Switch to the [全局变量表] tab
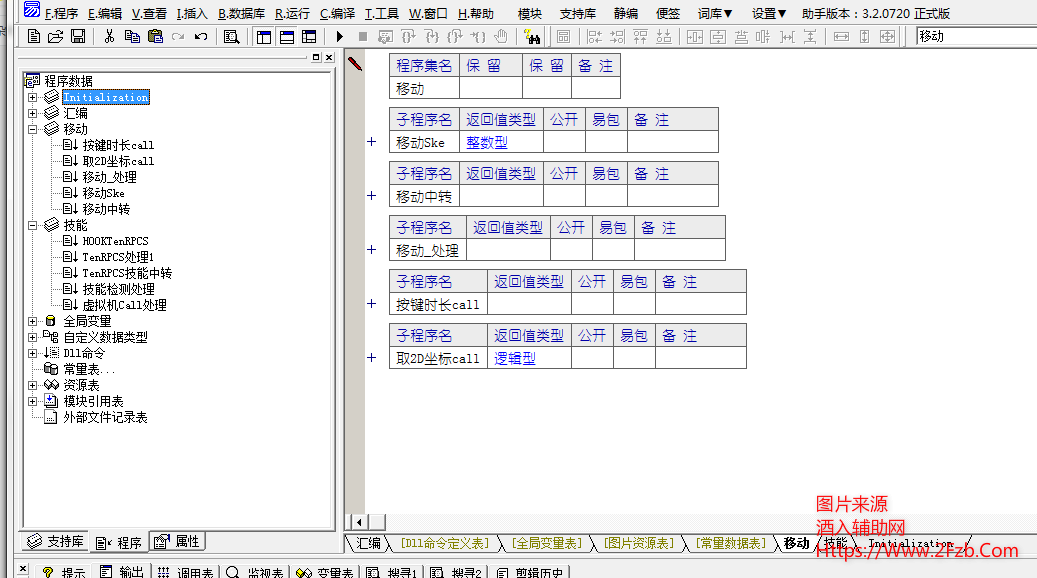The image size is (1037, 578). click(546, 543)
